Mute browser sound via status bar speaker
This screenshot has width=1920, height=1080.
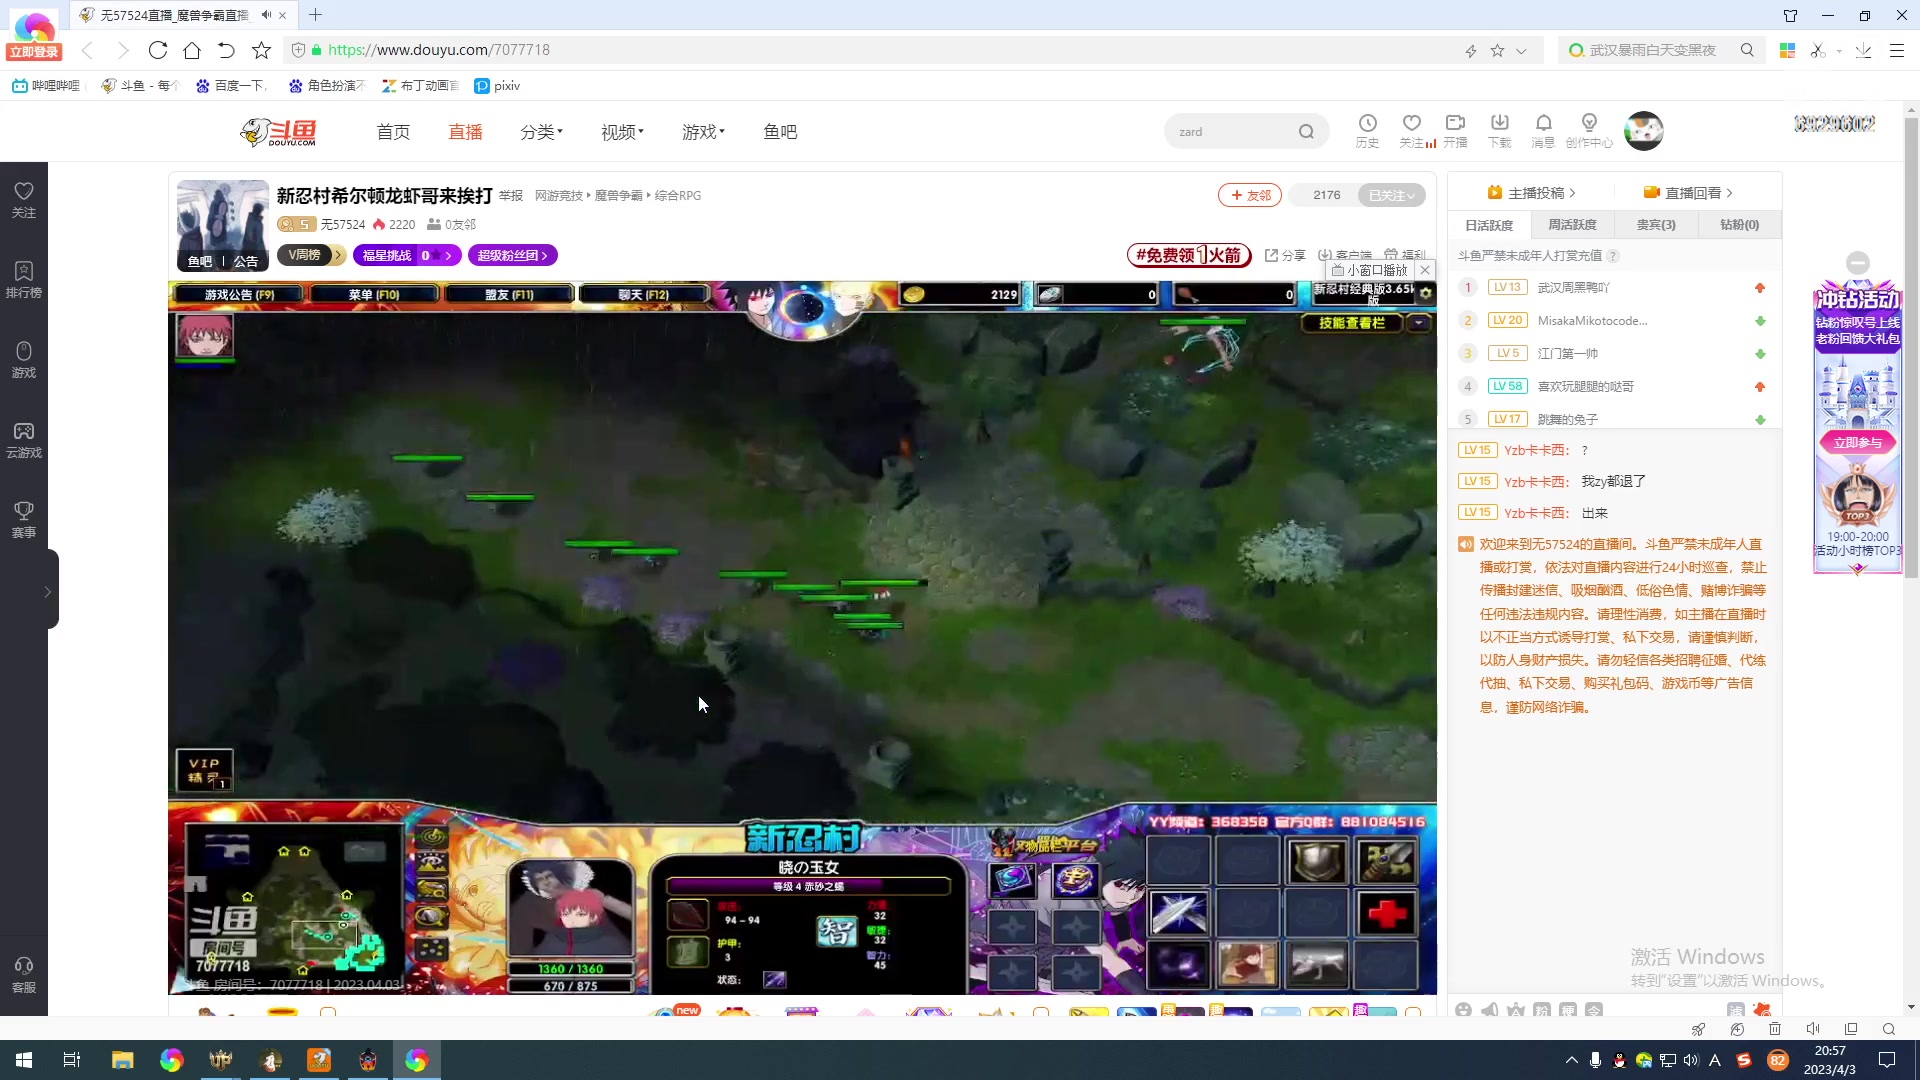tap(1813, 1029)
